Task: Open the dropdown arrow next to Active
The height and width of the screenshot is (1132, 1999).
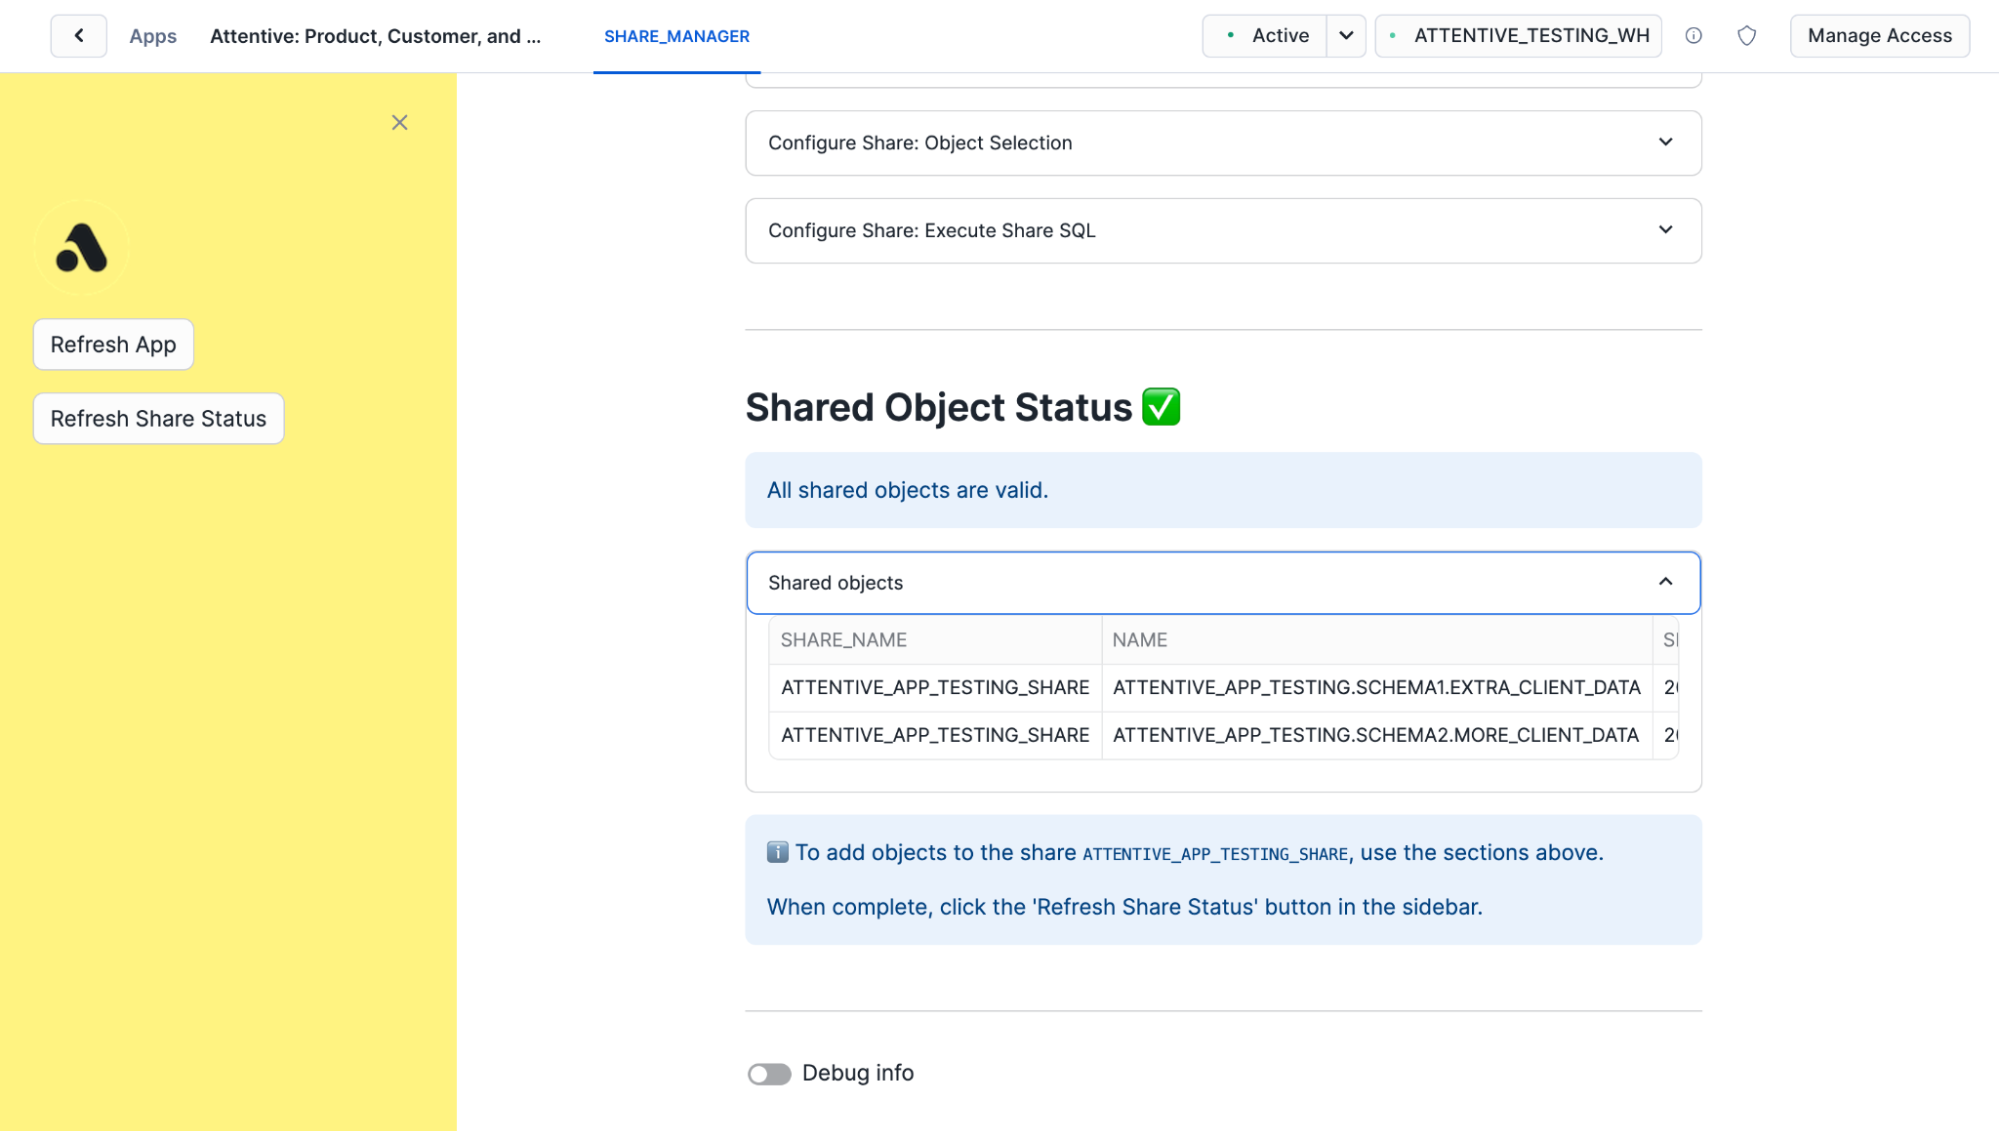Action: [x=1347, y=36]
